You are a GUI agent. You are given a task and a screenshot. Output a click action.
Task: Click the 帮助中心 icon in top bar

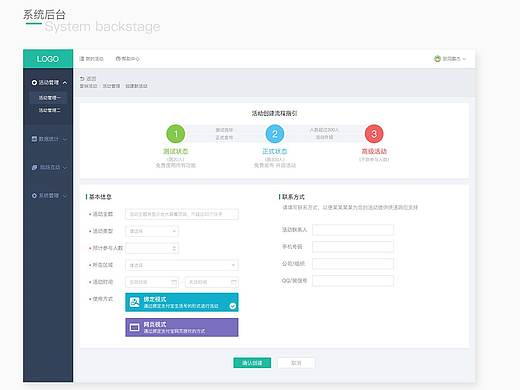click(118, 59)
